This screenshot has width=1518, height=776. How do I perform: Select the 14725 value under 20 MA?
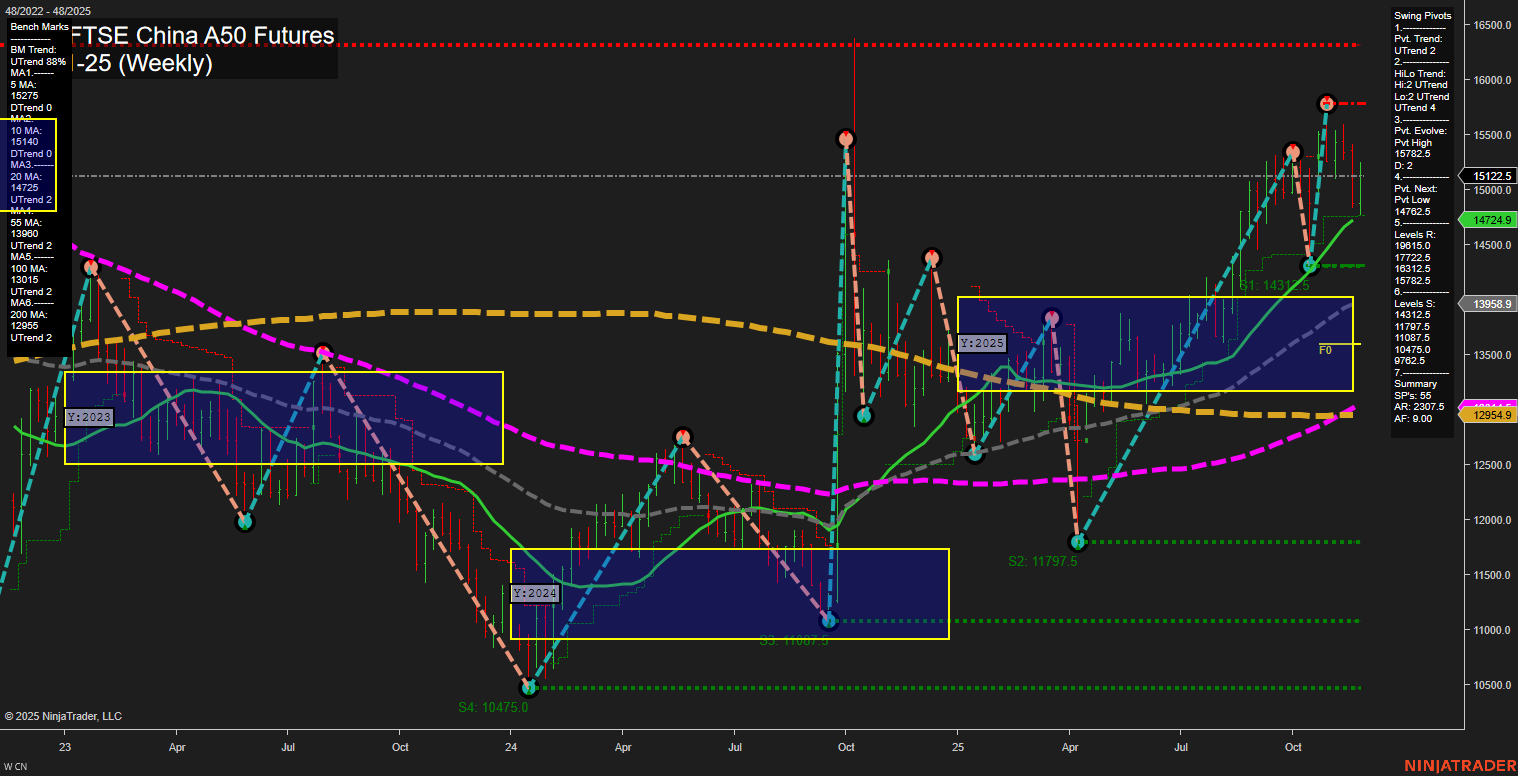point(24,188)
